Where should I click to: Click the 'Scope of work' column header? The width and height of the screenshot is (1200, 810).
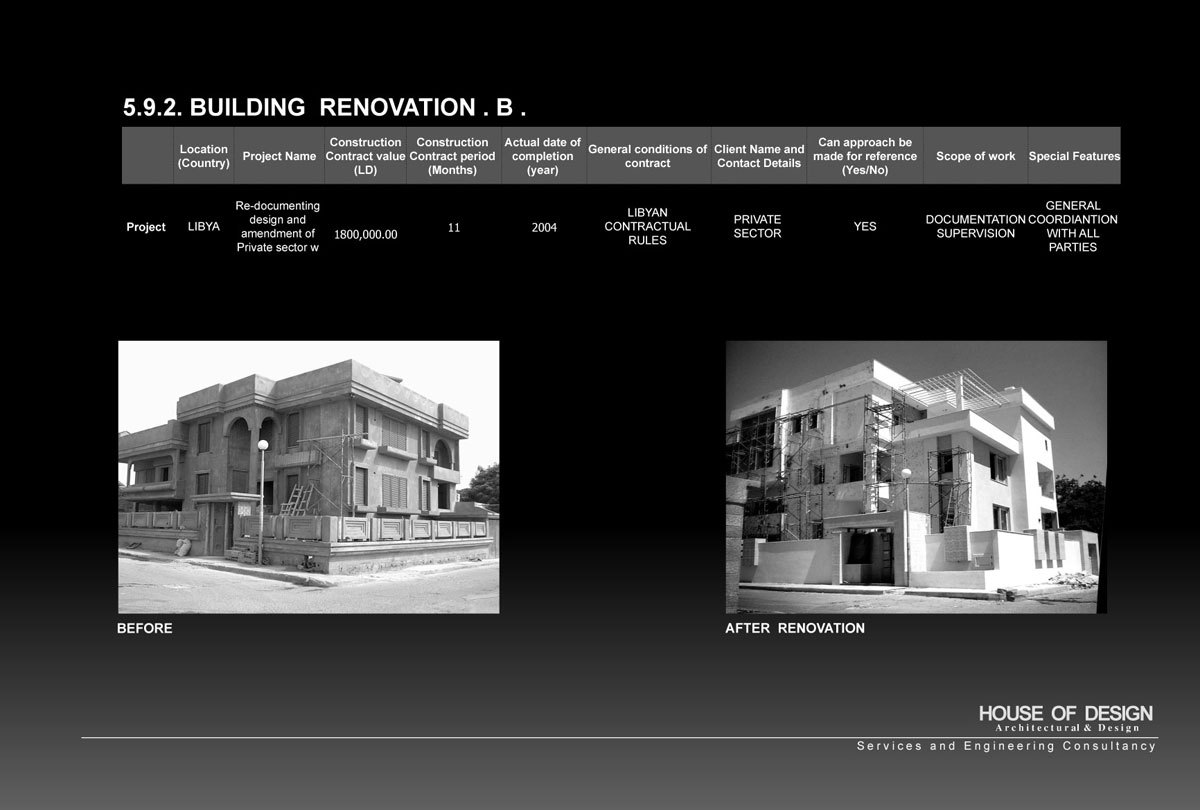coord(975,156)
